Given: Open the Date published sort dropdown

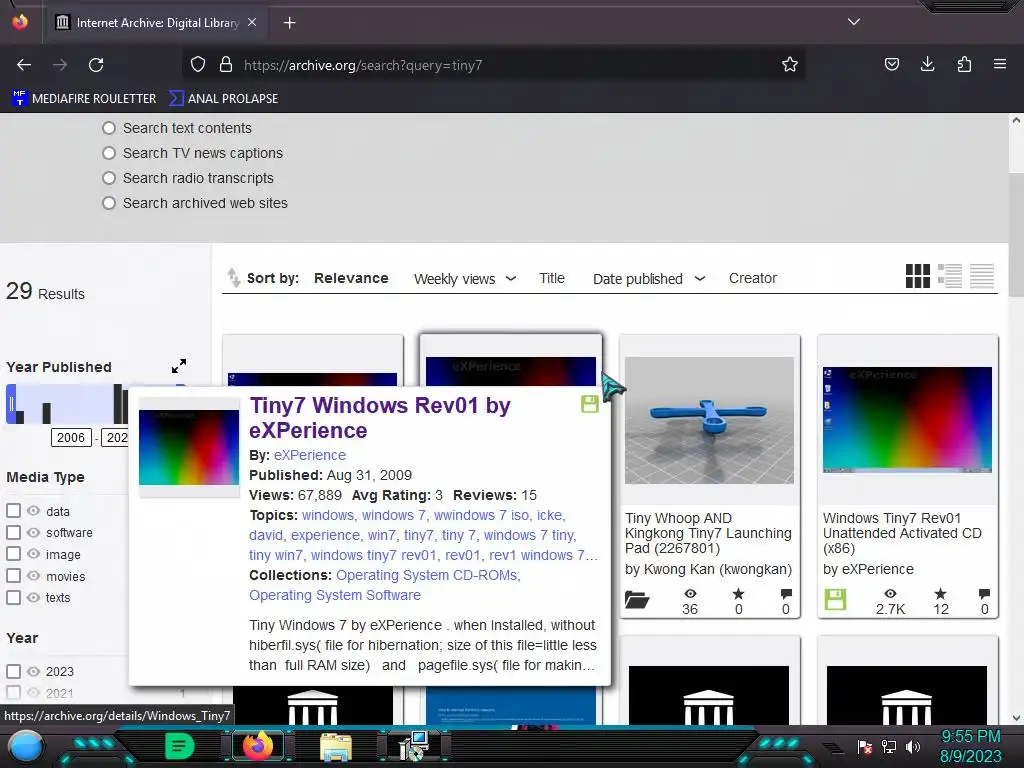Looking at the screenshot, I should [x=648, y=279].
